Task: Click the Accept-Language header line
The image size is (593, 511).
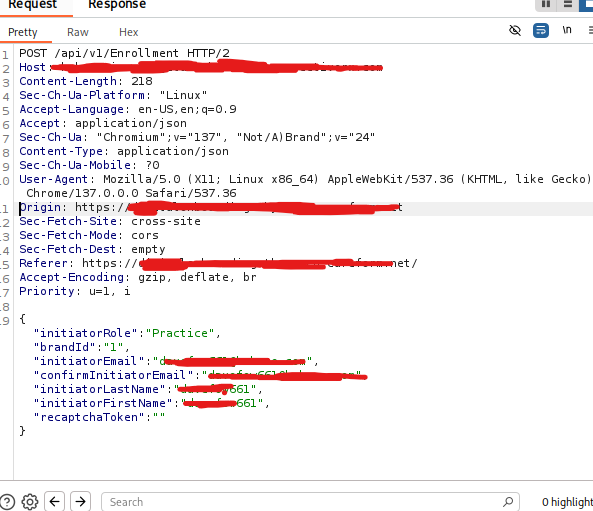Action: (x=128, y=109)
